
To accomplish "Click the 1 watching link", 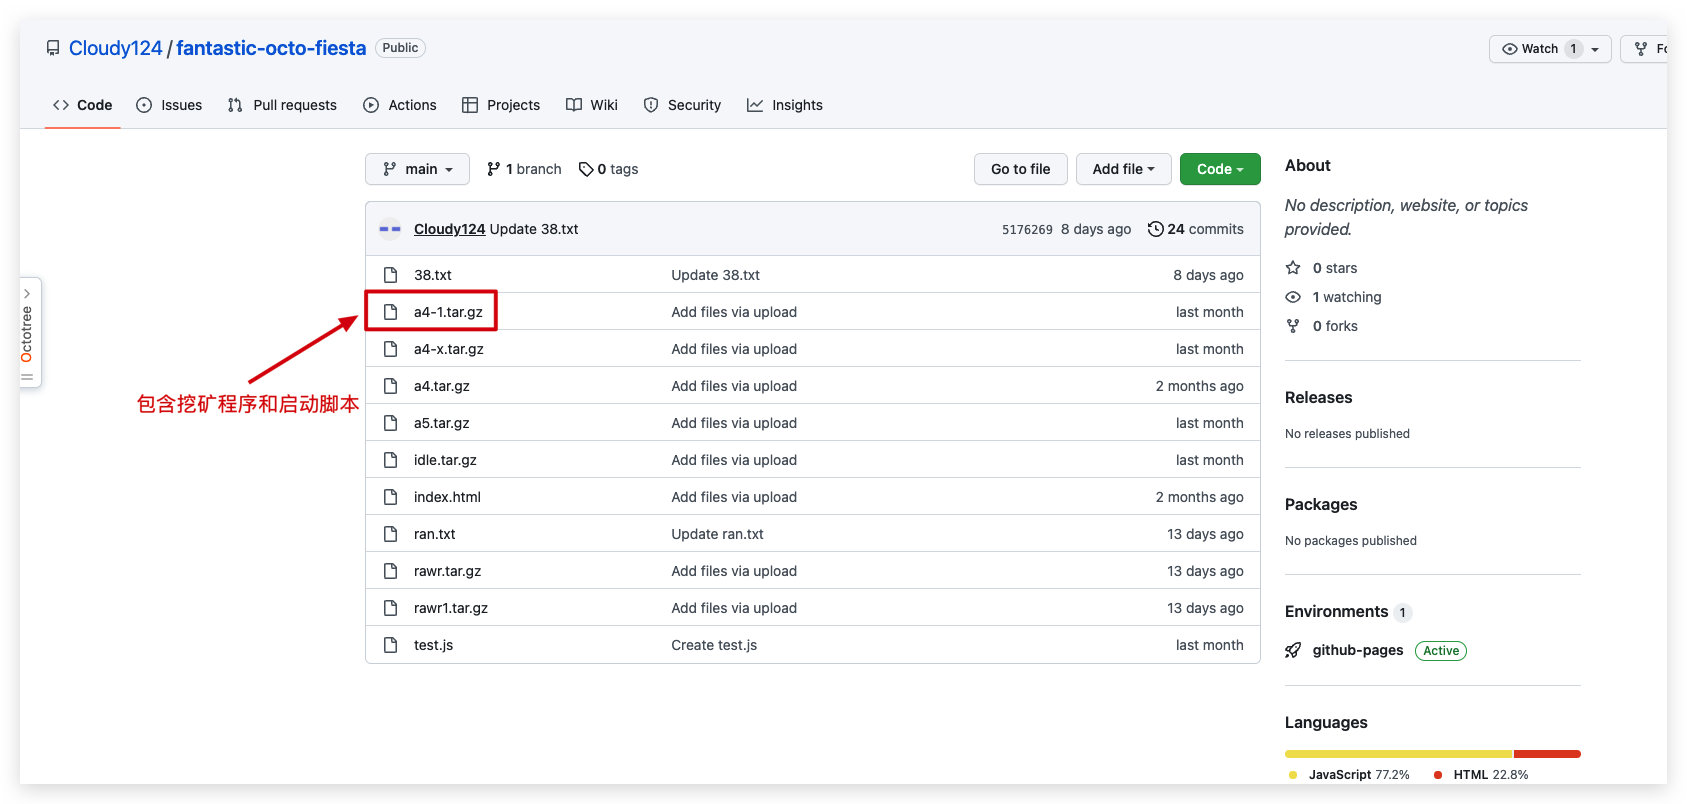I will point(1334,297).
